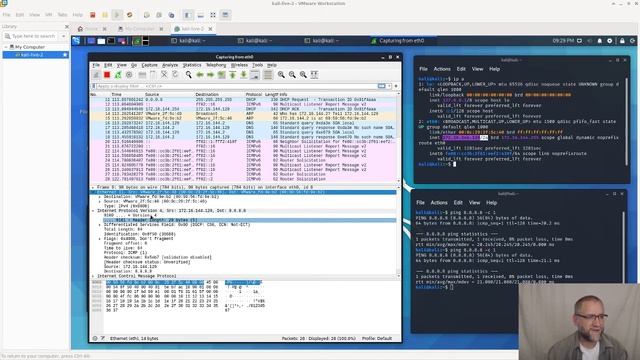This screenshot has height=360, width=640.
Task: Open the Wireshark Statistics menu
Action: (192, 65)
